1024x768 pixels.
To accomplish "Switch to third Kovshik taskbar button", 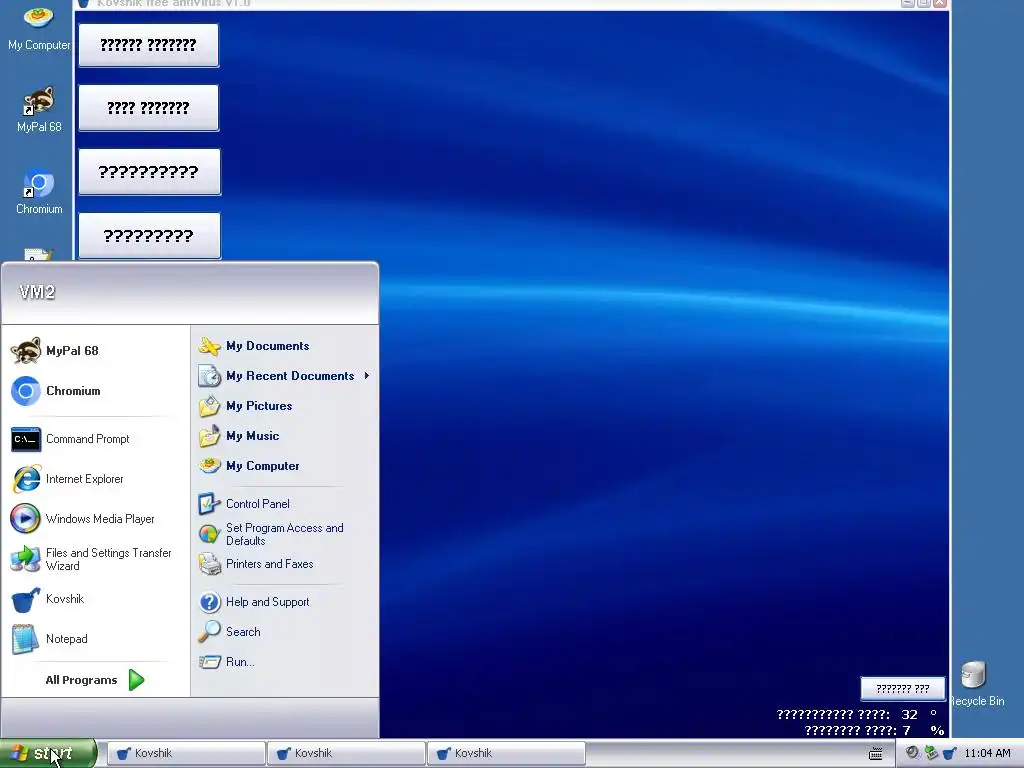I will pos(506,753).
